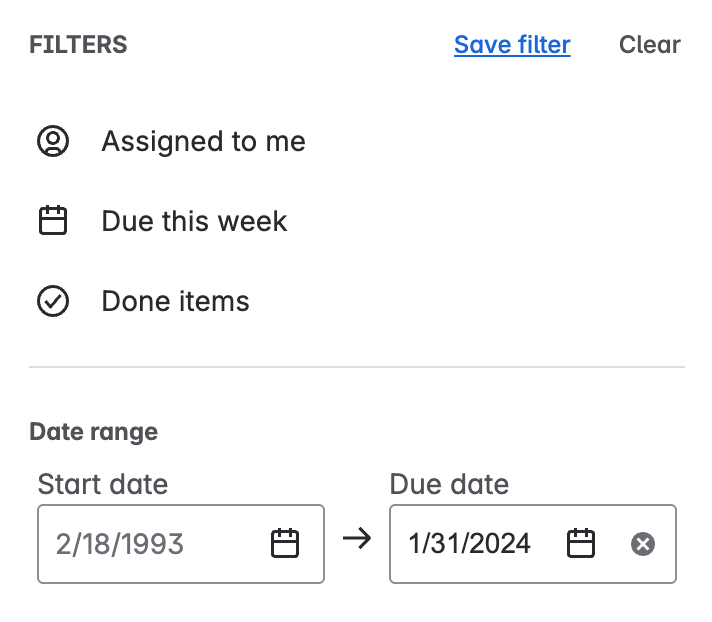Click the Start date field label
712x622 pixels.
pos(103,484)
